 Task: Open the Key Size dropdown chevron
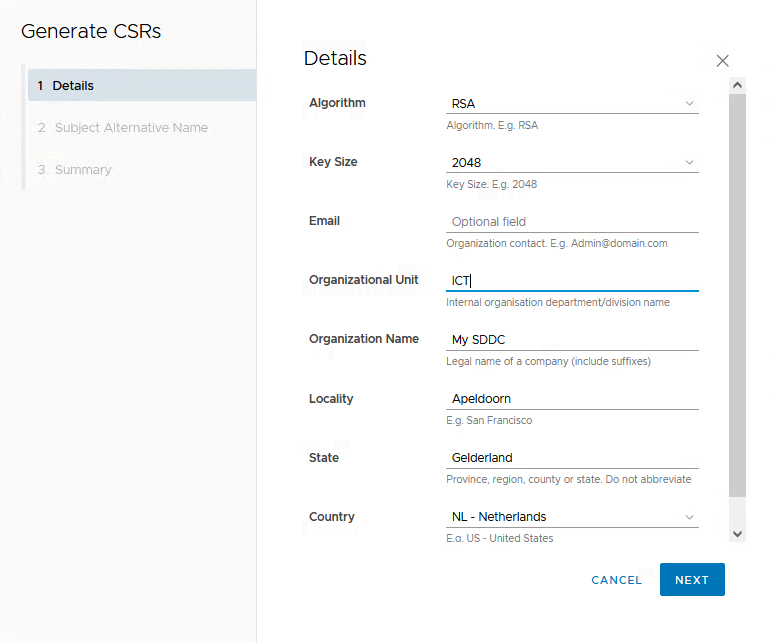(x=689, y=162)
